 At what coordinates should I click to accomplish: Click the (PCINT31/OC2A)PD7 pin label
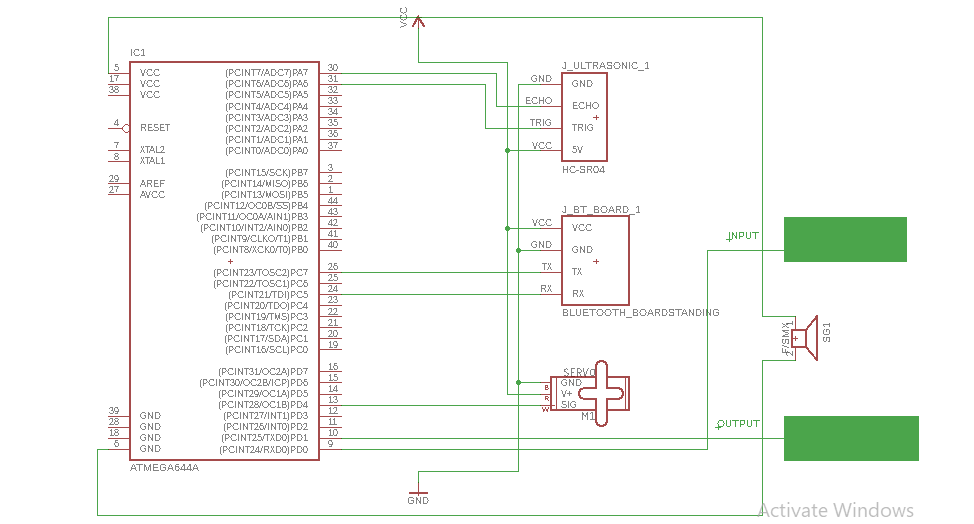click(x=263, y=372)
